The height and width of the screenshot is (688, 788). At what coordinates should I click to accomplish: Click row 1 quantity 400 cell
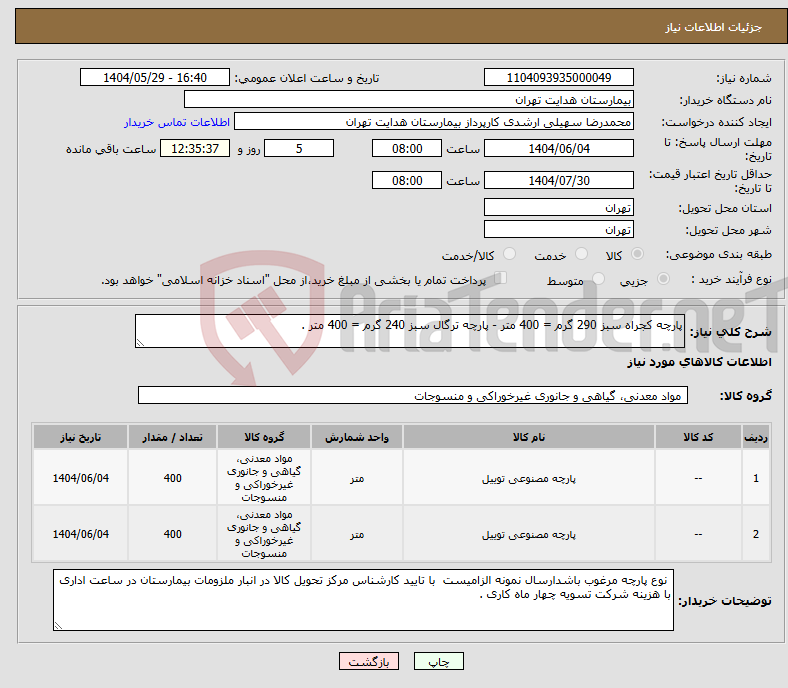172,478
